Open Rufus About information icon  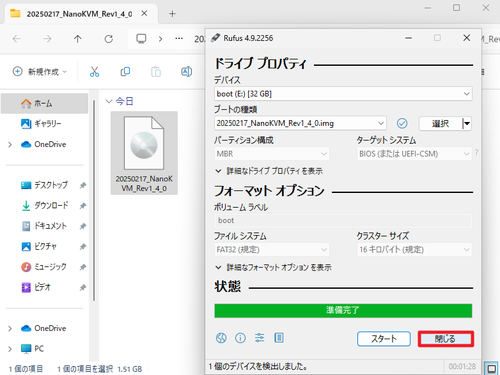240,338
